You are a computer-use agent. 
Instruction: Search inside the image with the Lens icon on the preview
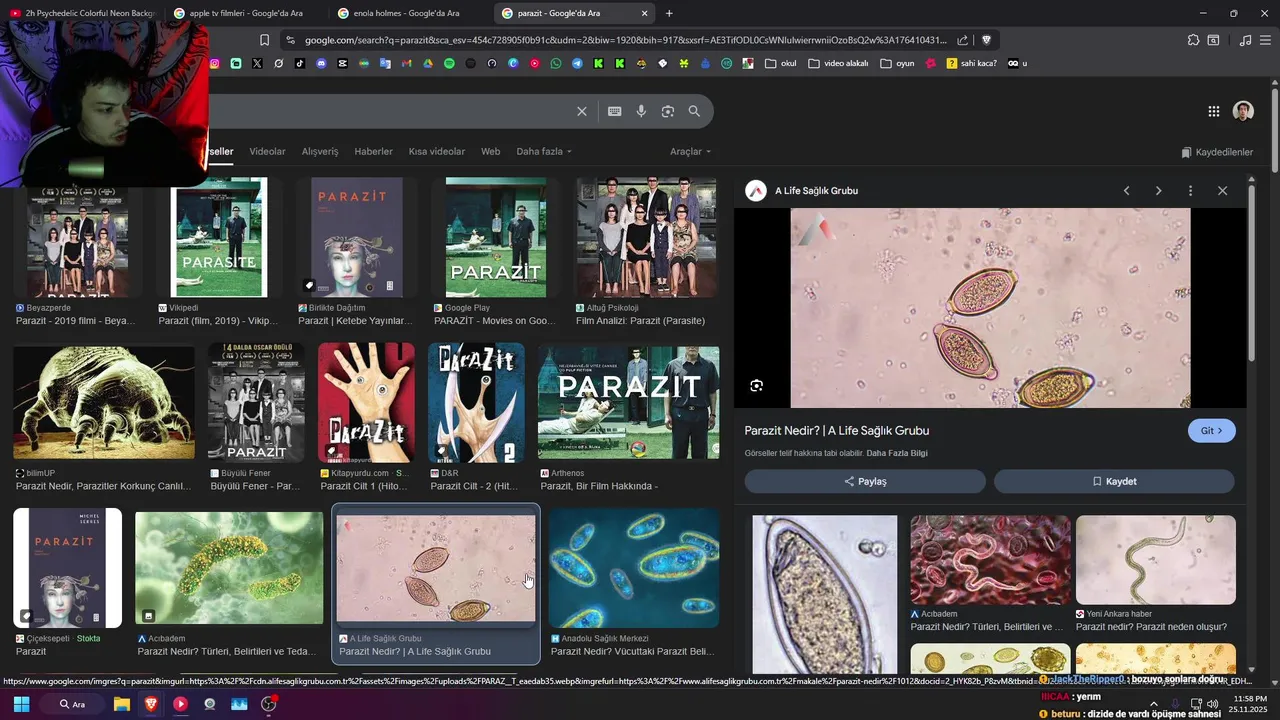tap(756, 386)
